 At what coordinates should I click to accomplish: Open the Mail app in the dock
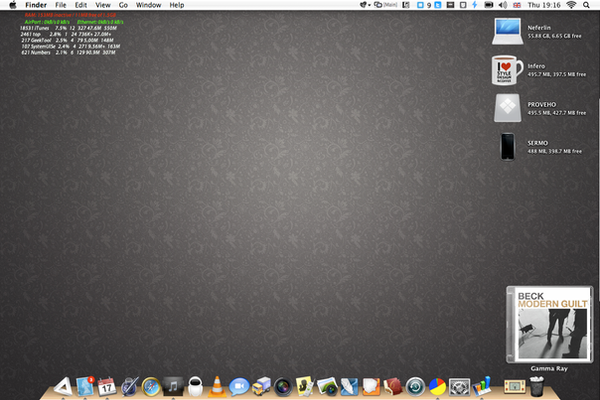coord(85,385)
